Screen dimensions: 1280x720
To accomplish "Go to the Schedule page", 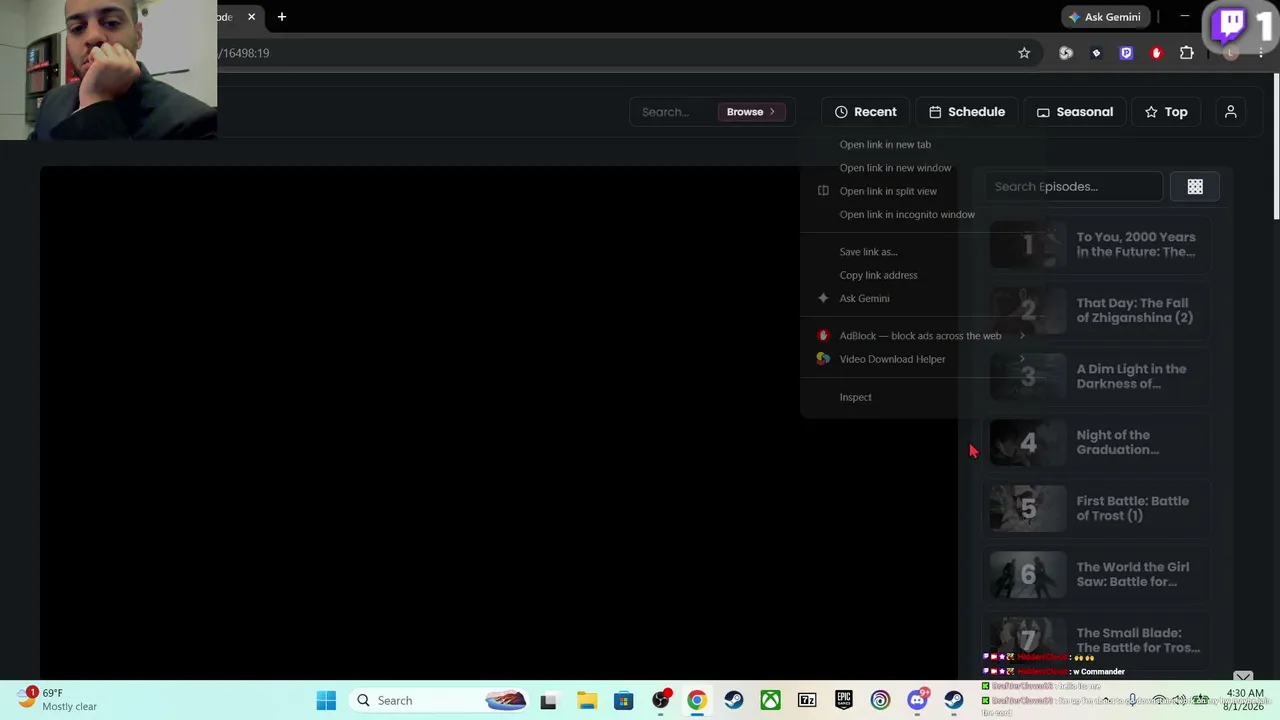I will pos(967,112).
